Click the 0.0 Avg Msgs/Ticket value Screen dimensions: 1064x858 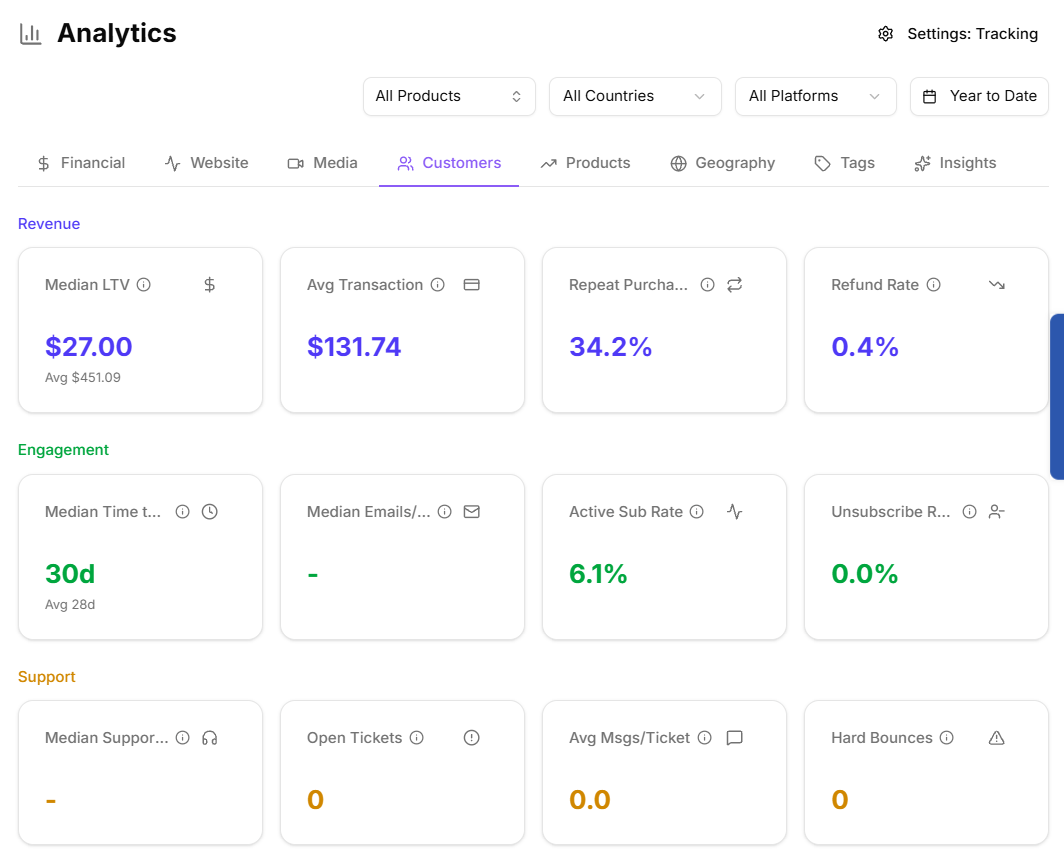(x=590, y=800)
